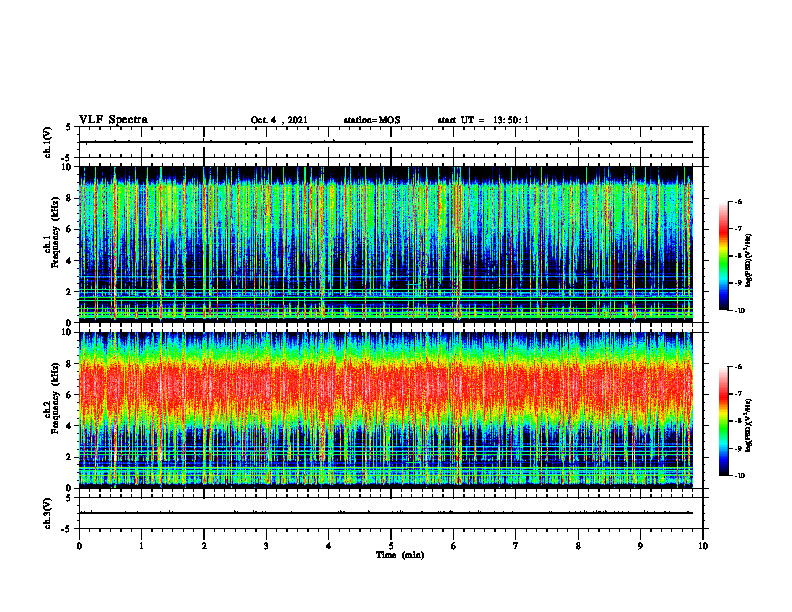Click the "ch.1(V)" waveform axis label
This screenshot has height=612, width=792.
pyautogui.click(x=47, y=142)
